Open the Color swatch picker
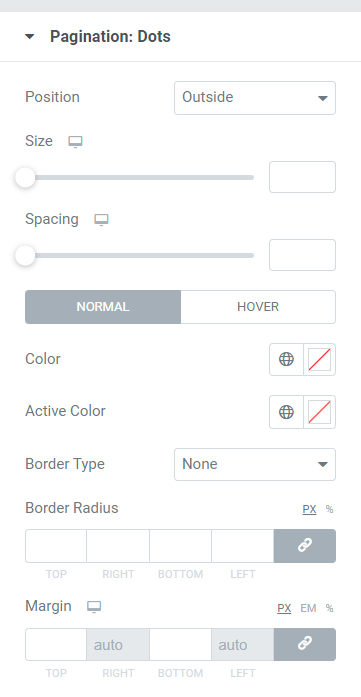Viewport: 361px width, 697px height. click(x=320, y=359)
